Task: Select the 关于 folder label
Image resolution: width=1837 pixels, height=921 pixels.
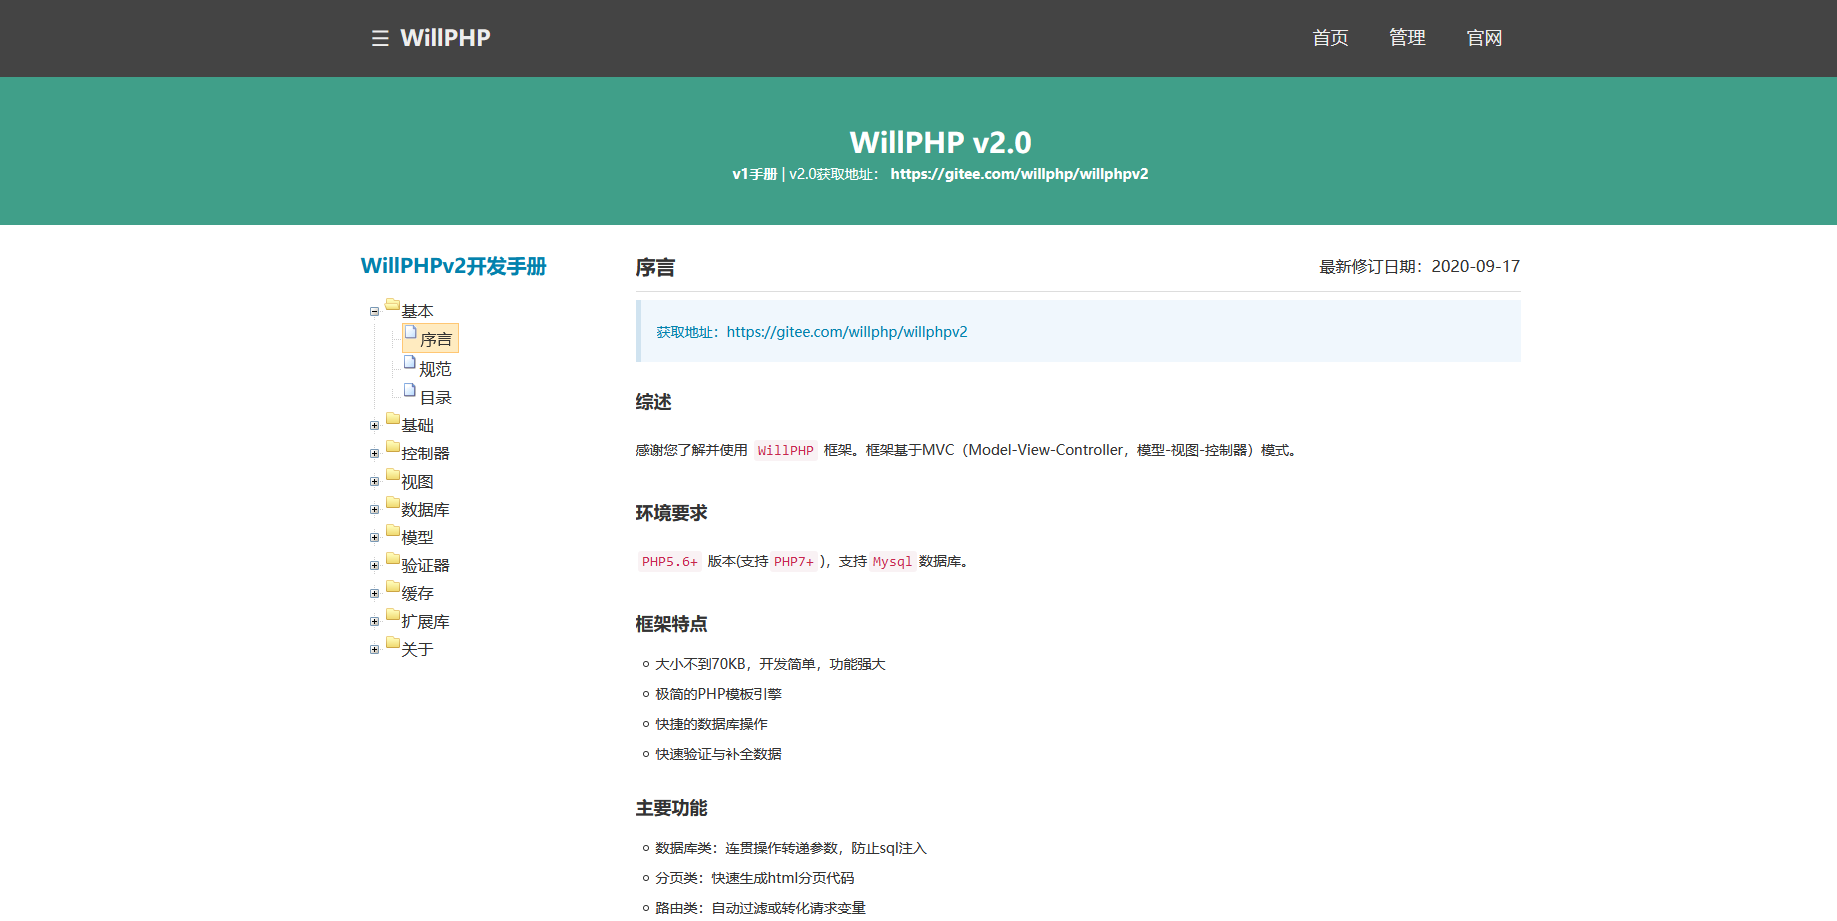Action: pyautogui.click(x=417, y=650)
